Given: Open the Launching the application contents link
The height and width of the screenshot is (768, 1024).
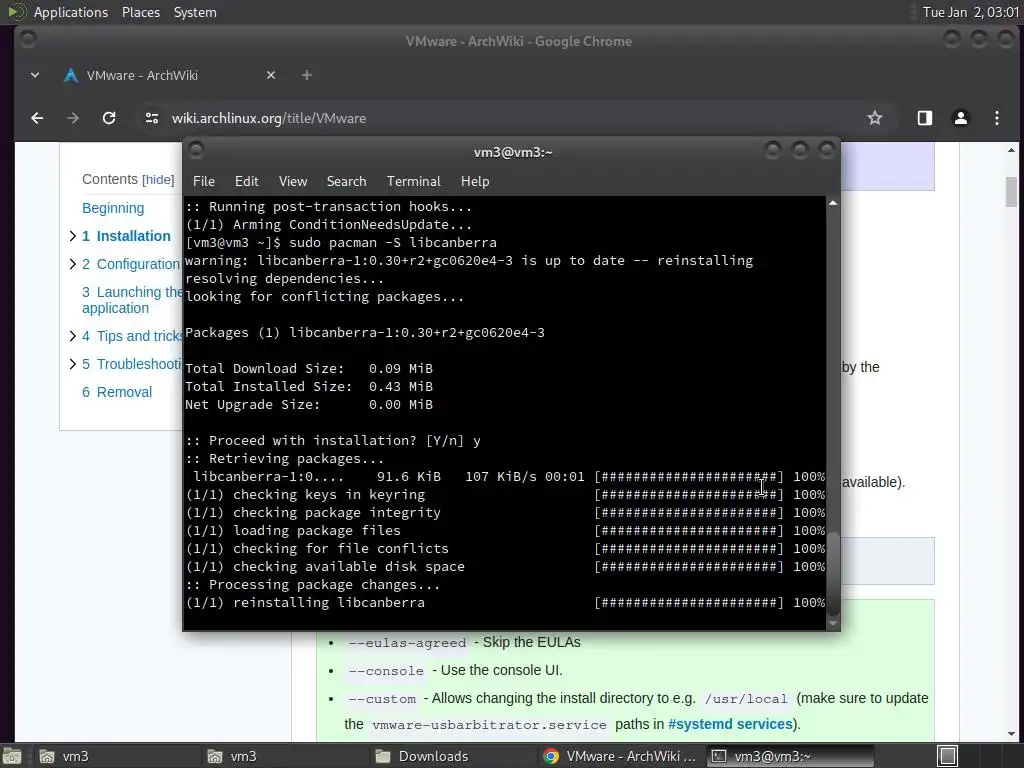Looking at the screenshot, I should pos(132,300).
